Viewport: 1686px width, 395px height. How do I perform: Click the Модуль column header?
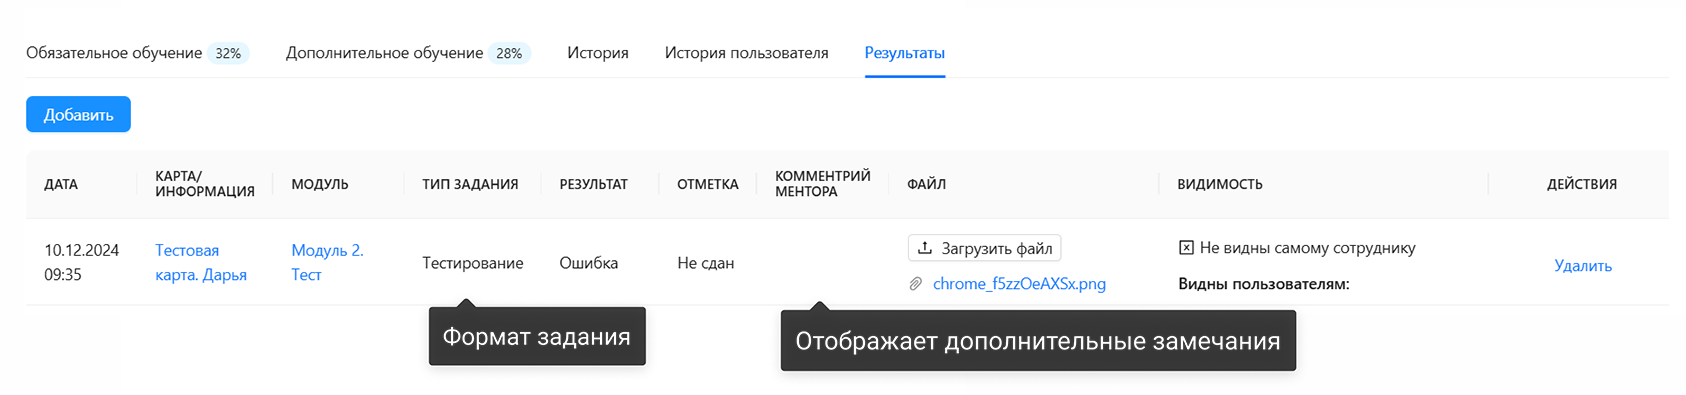pos(320,184)
